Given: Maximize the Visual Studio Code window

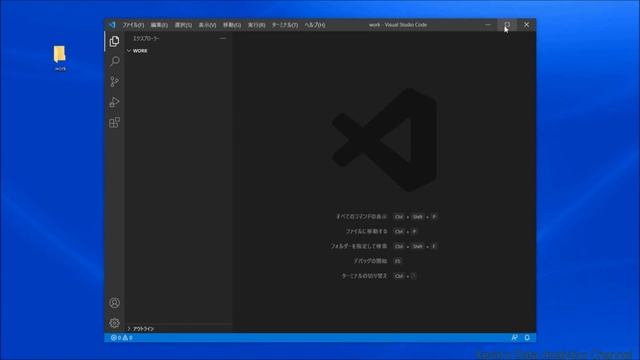Looking at the screenshot, I should pos(507,24).
